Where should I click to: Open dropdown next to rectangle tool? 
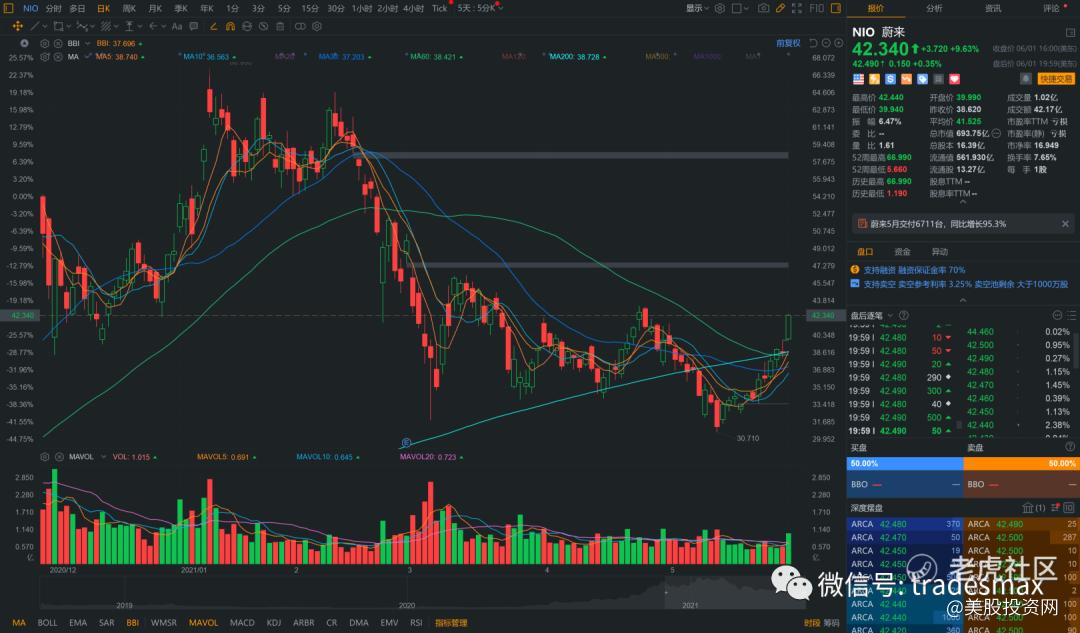69,26
